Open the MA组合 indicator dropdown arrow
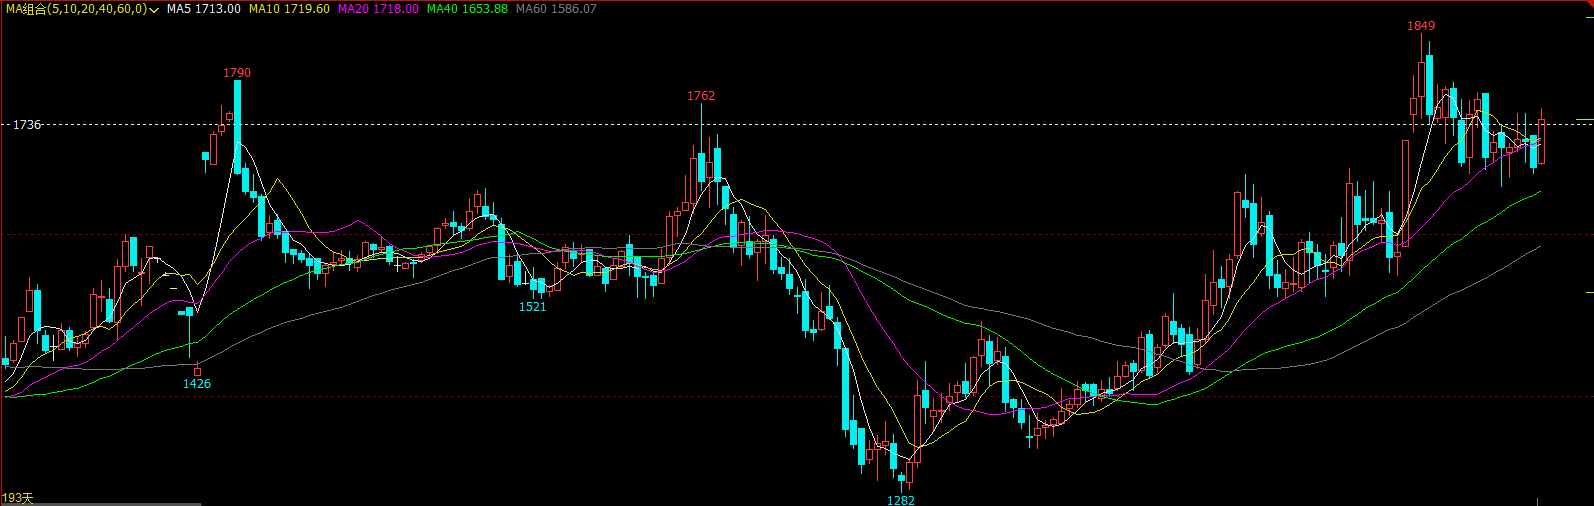The image size is (1594, 506). [155, 9]
